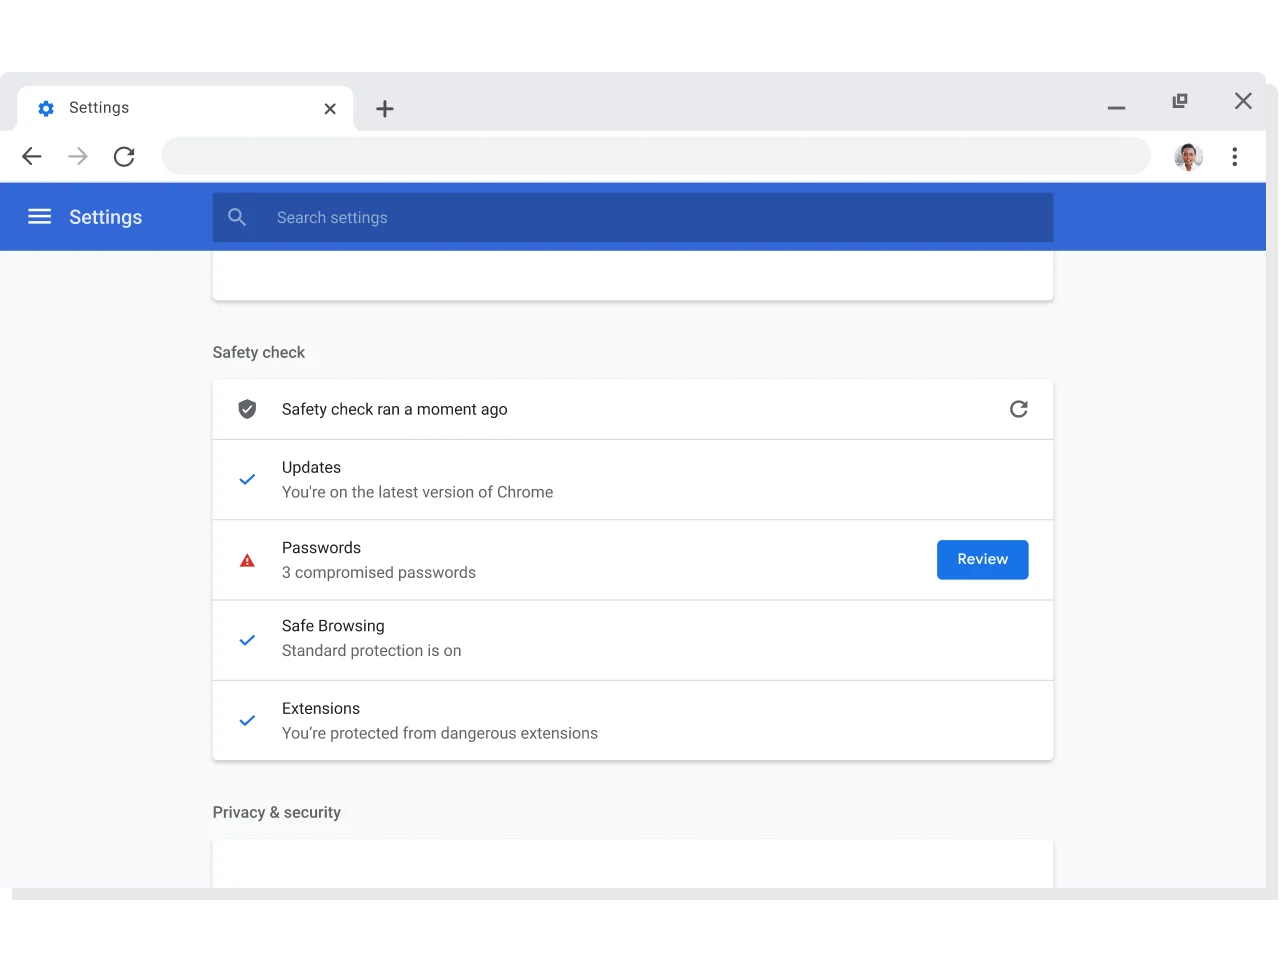Open the Chrome three-dot menu
The height and width of the screenshot is (960, 1280).
click(1235, 156)
